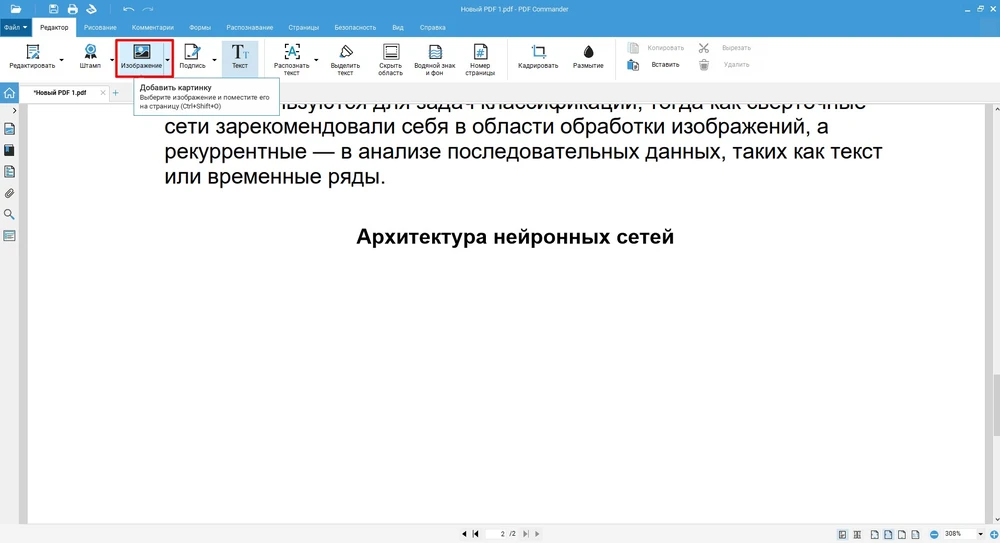Toggle the Текст tool in the ribbon

point(240,56)
